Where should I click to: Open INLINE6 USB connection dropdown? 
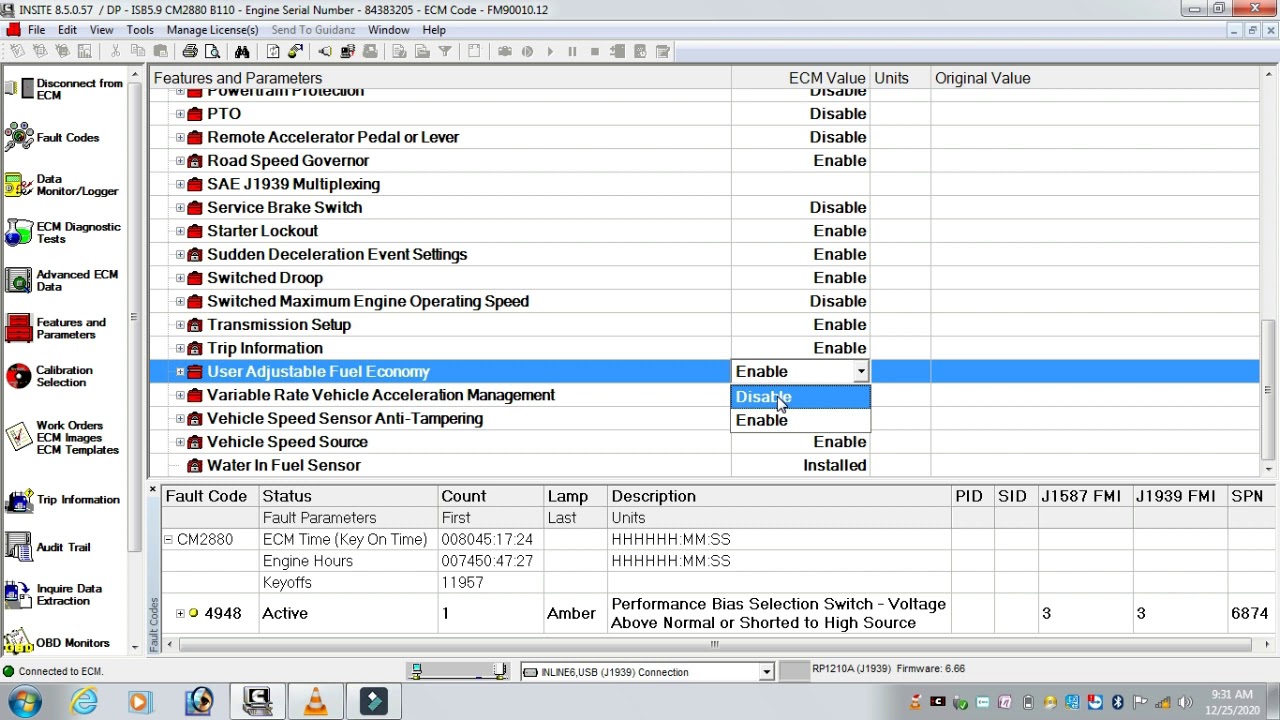[766, 672]
